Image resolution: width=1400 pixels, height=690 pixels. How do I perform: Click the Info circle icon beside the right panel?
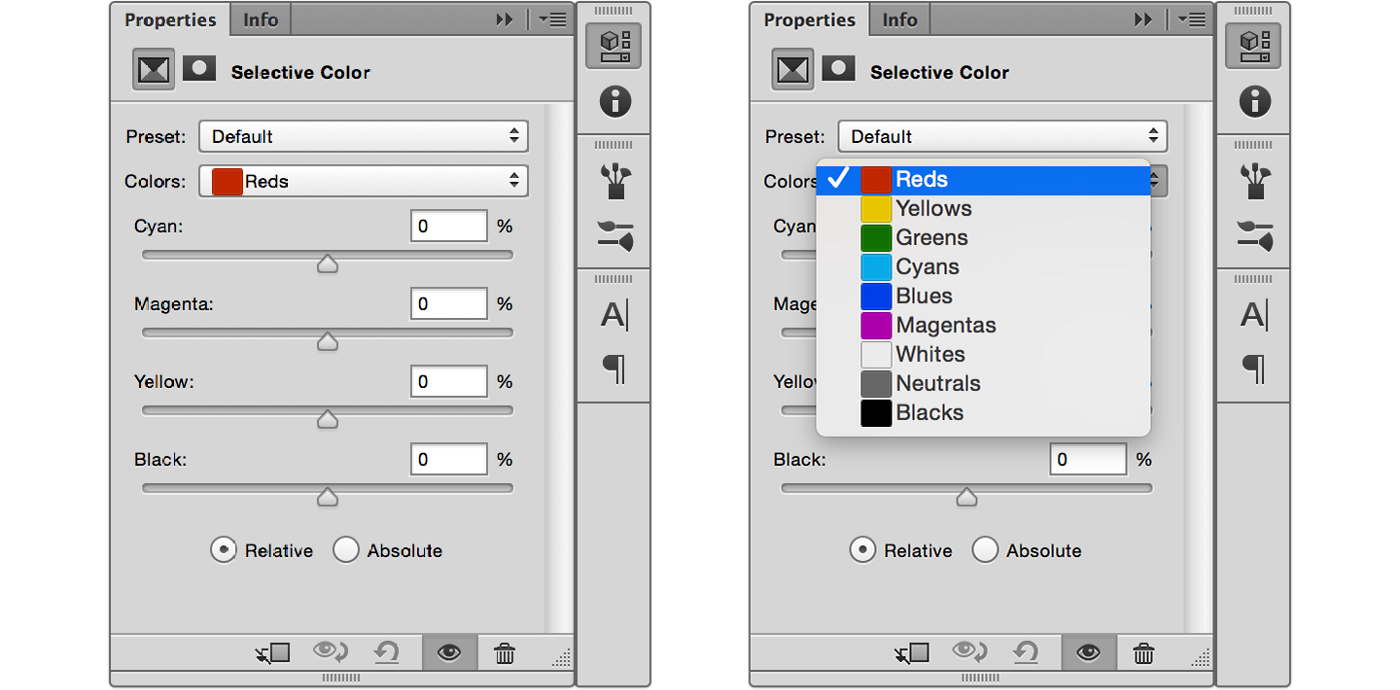[1253, 101]
